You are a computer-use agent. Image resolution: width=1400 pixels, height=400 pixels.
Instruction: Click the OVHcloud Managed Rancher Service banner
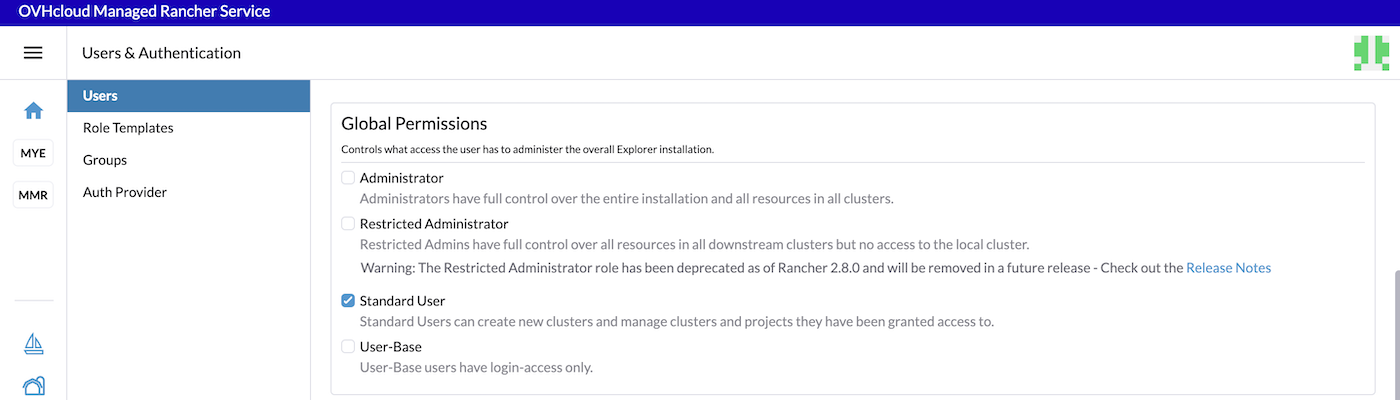click(144, 11)
